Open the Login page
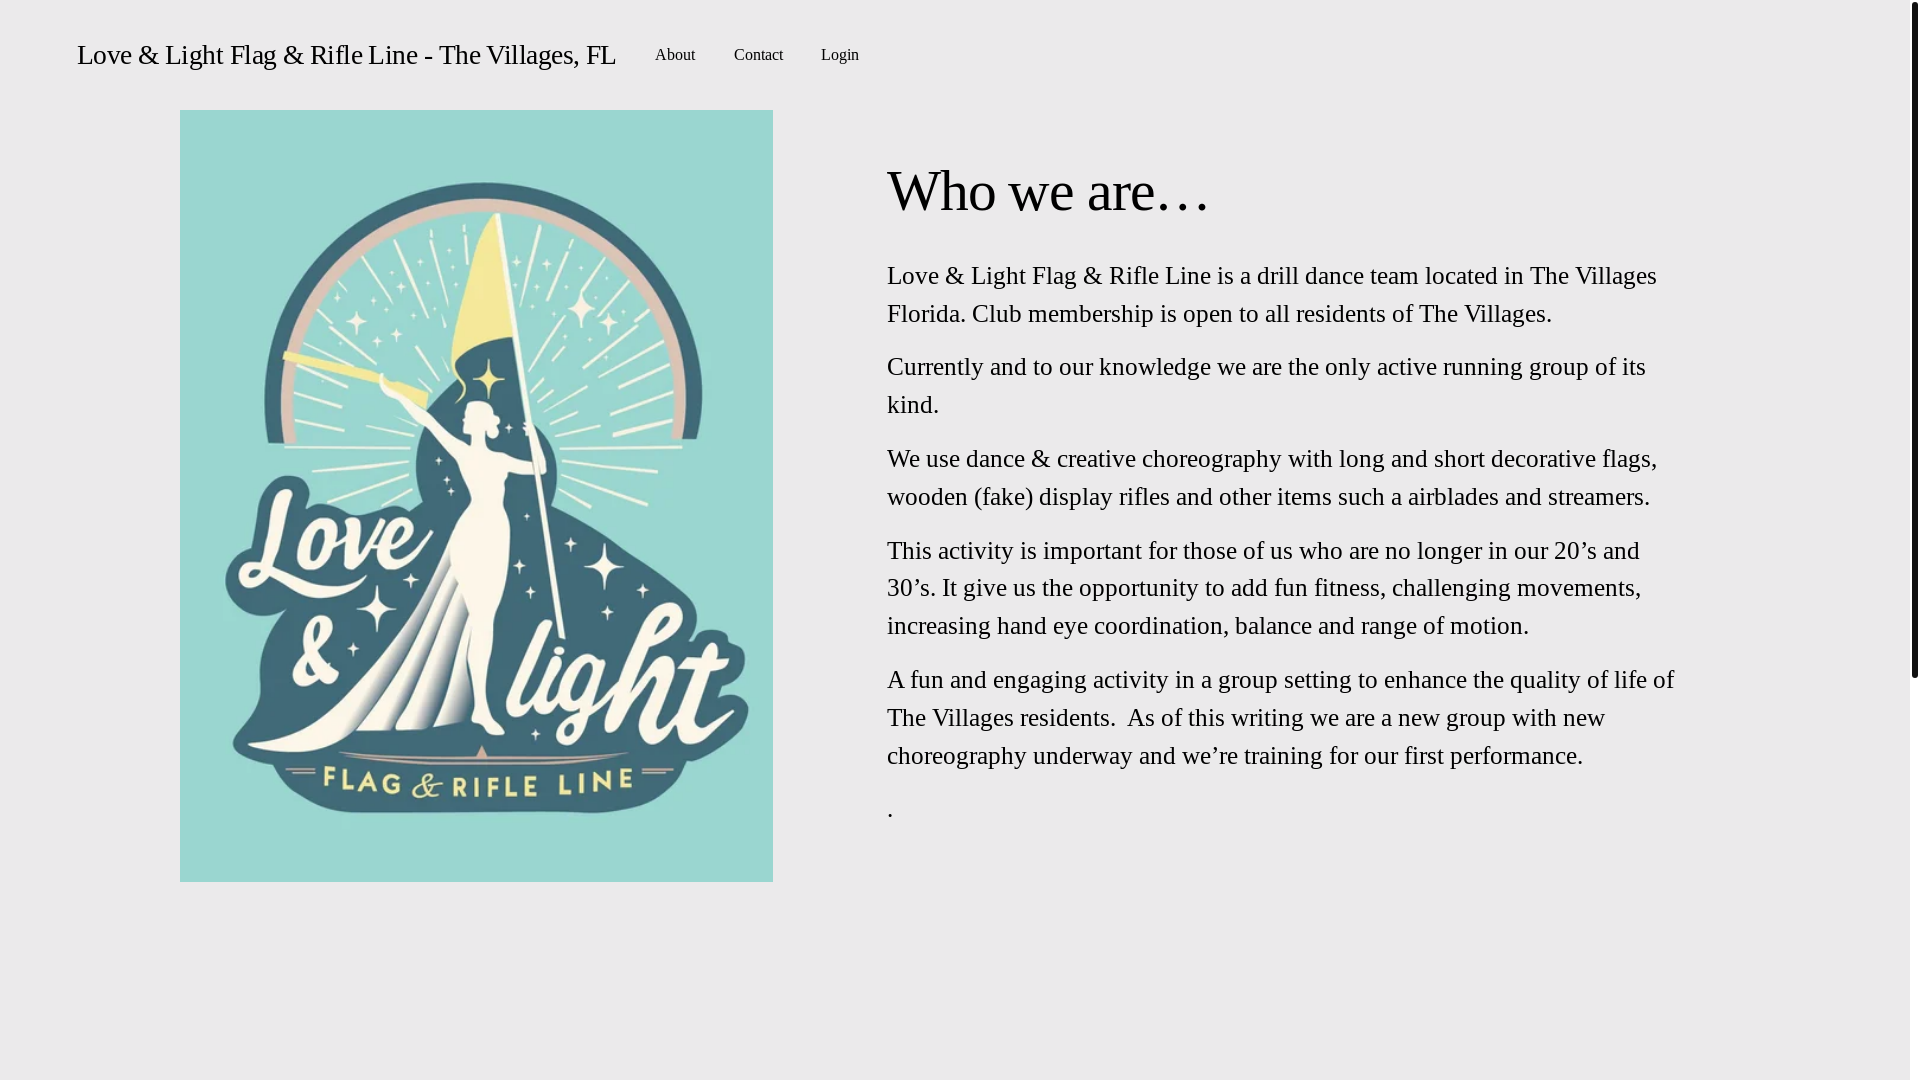1920x1080 pixels. tap(840, 55)
